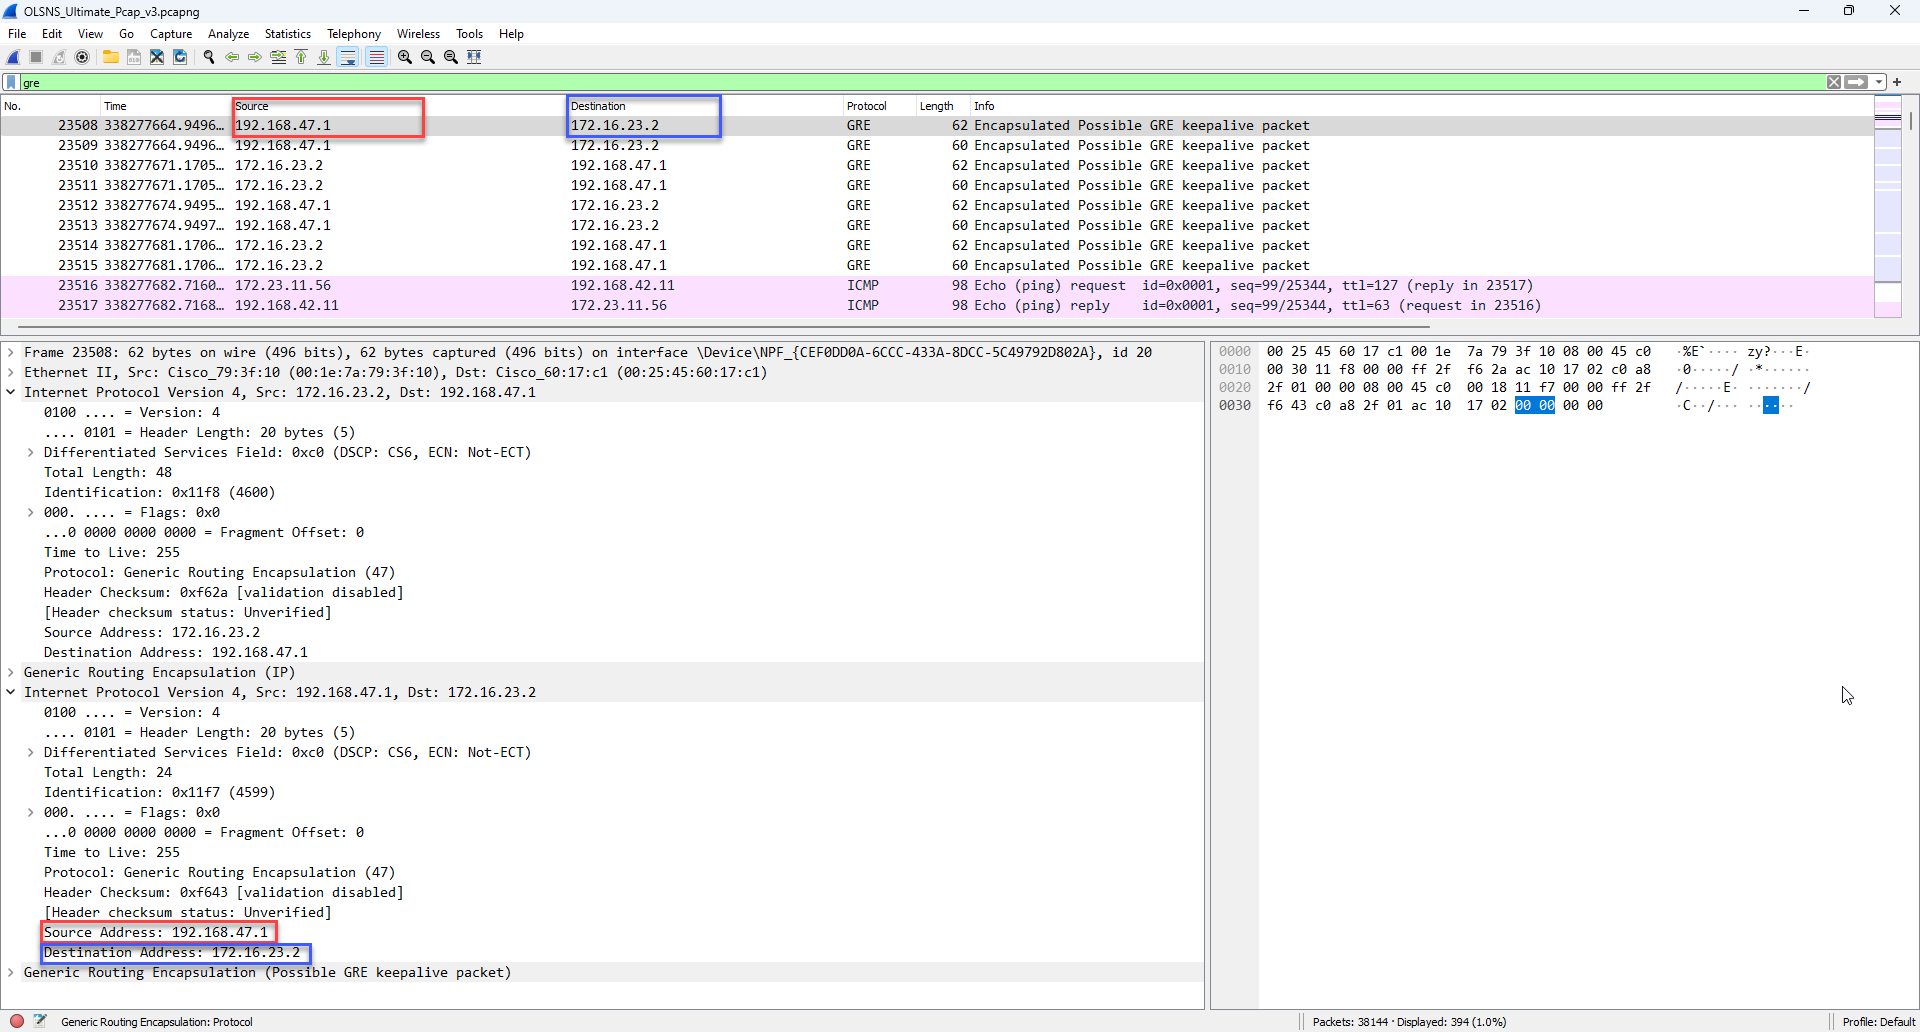Open the Analyze menu
The image size is (1920, 1032).
coord(228,34)
